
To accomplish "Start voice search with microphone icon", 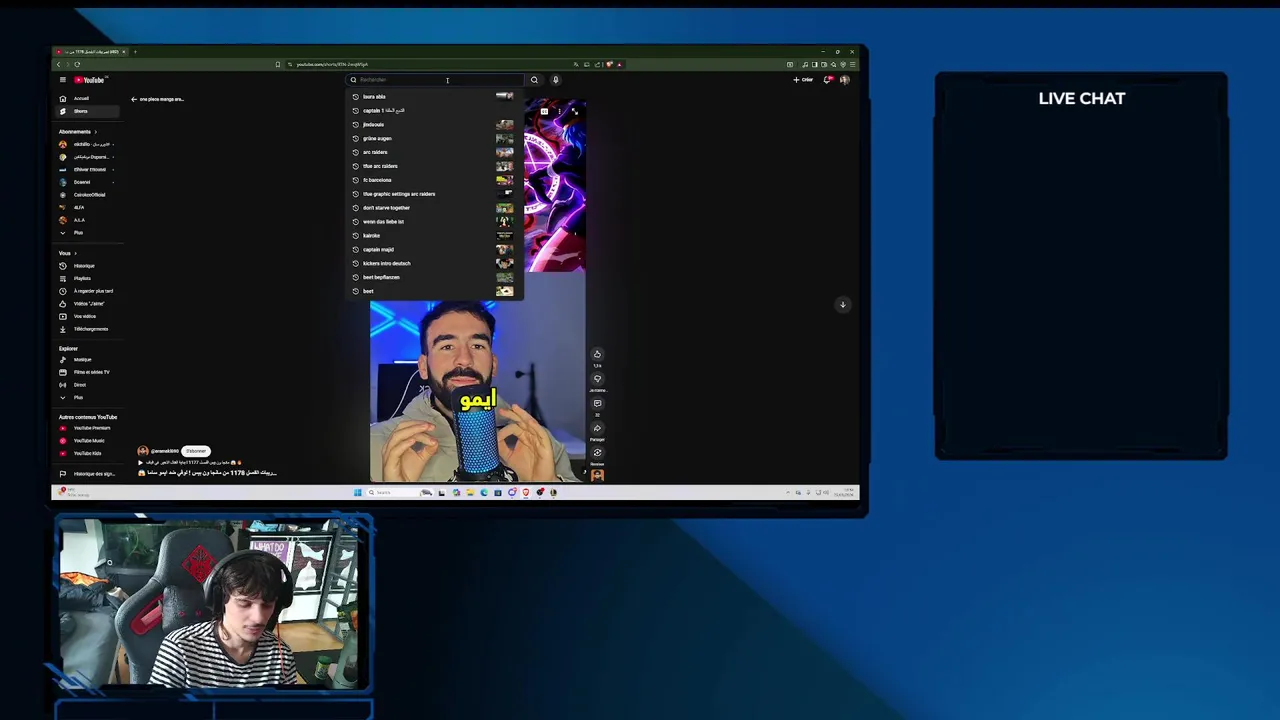I will [x=556, y=80].
